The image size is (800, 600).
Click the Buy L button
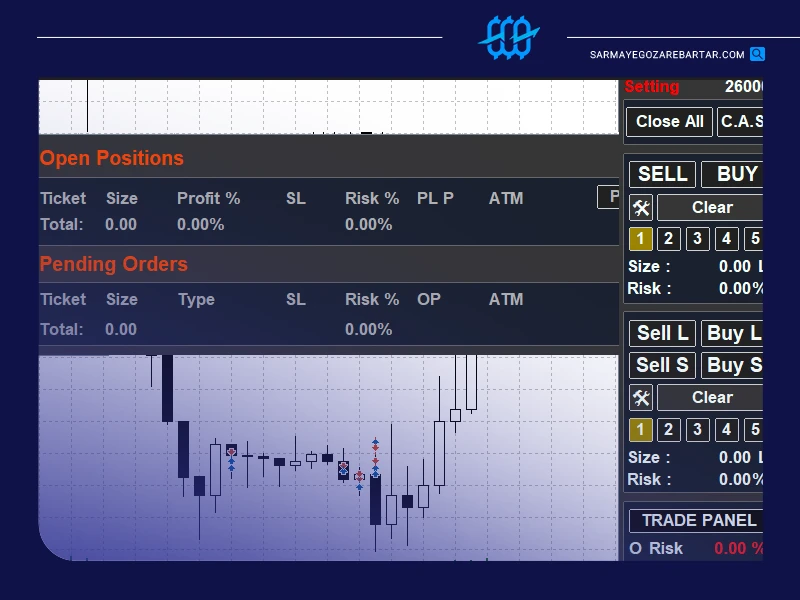pyautogui.click(x=733, y=333)
